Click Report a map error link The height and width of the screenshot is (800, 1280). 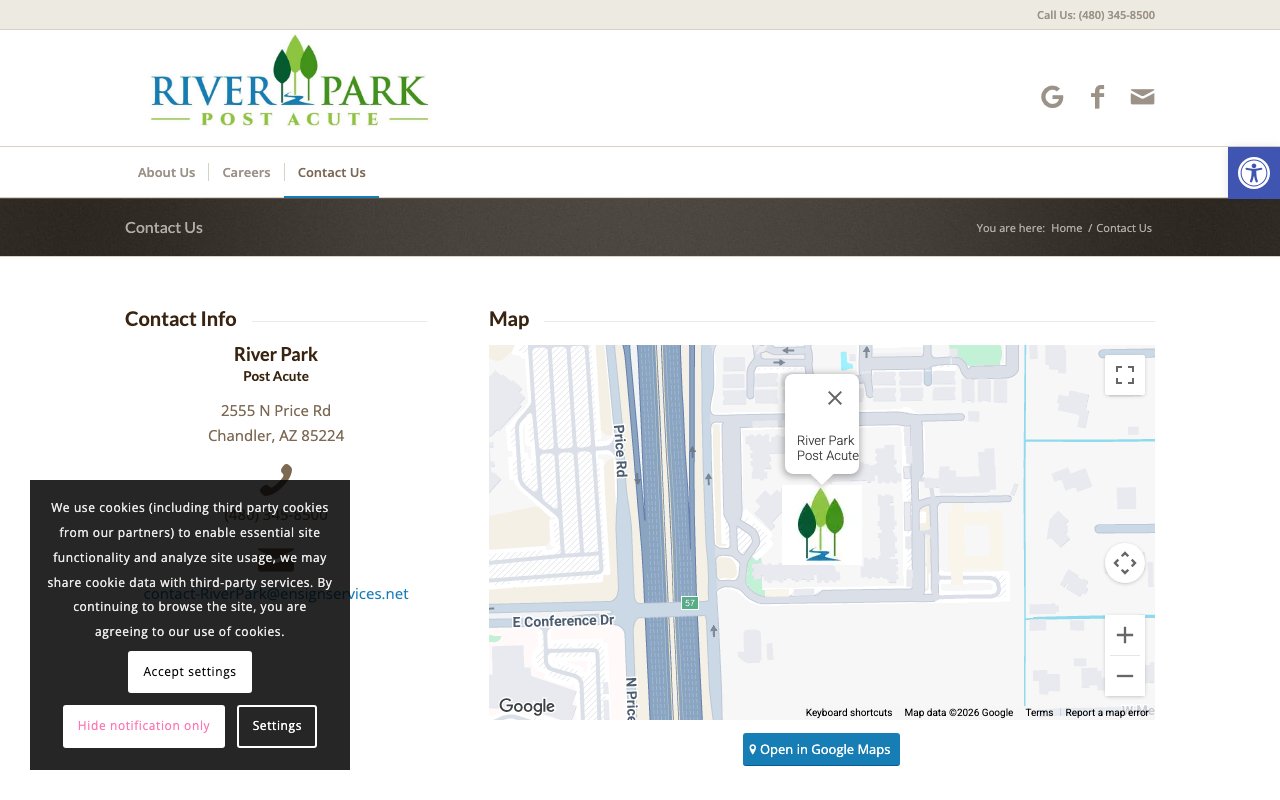coord(1107,713)
